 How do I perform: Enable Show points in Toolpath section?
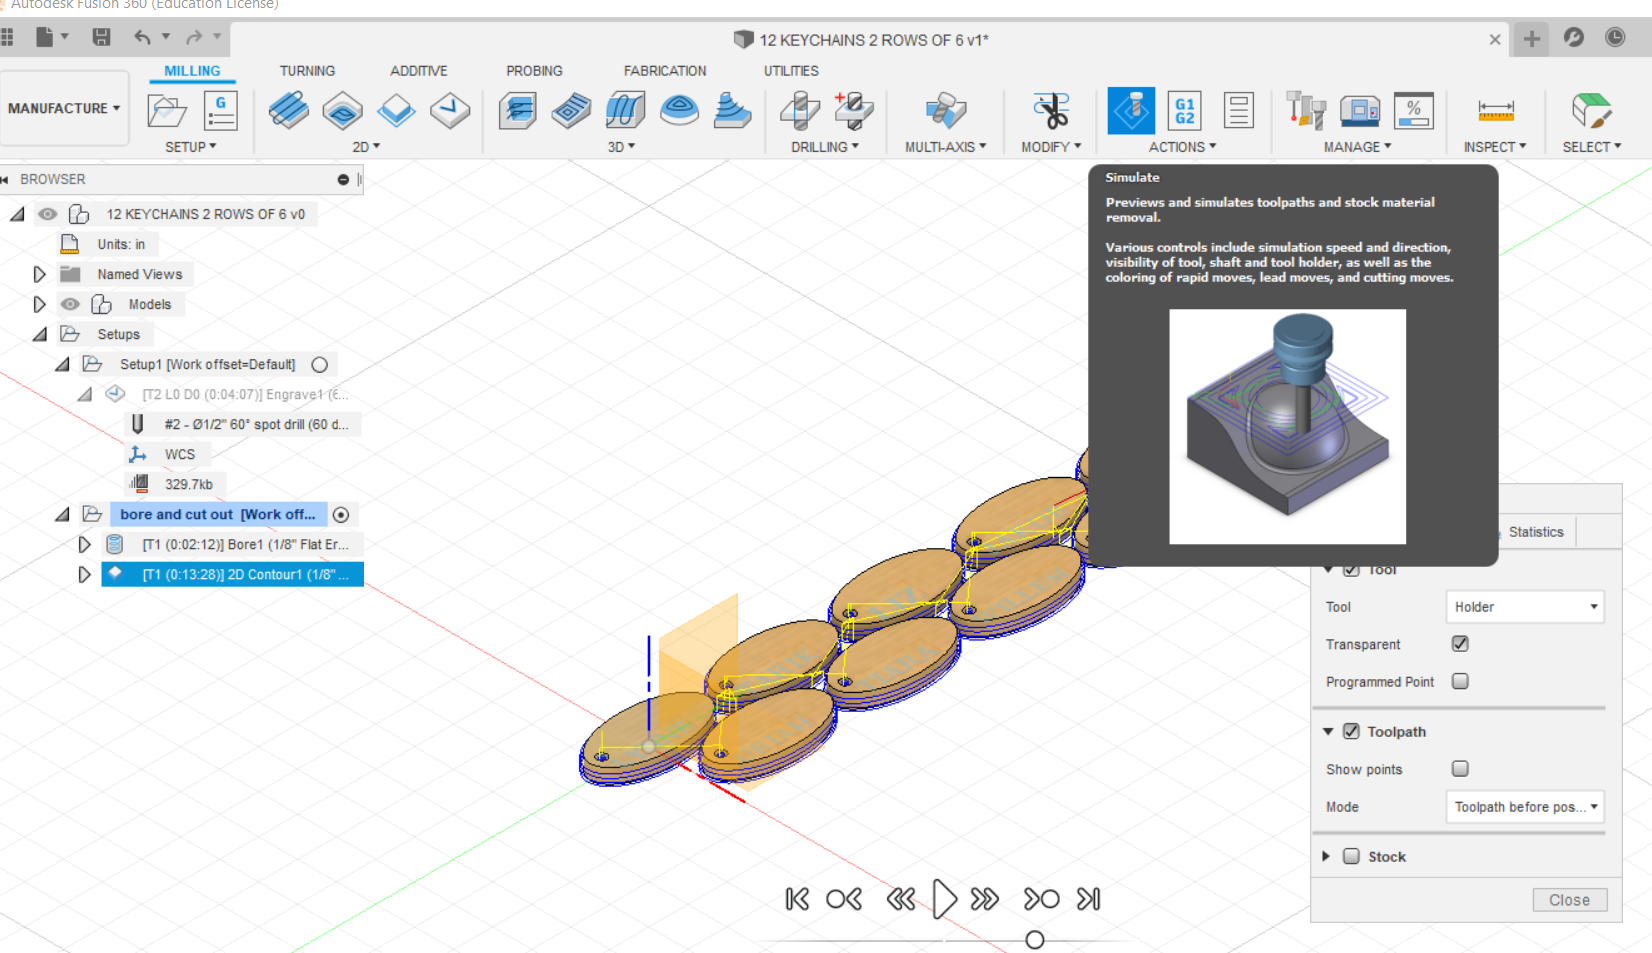coord(1459,768)
